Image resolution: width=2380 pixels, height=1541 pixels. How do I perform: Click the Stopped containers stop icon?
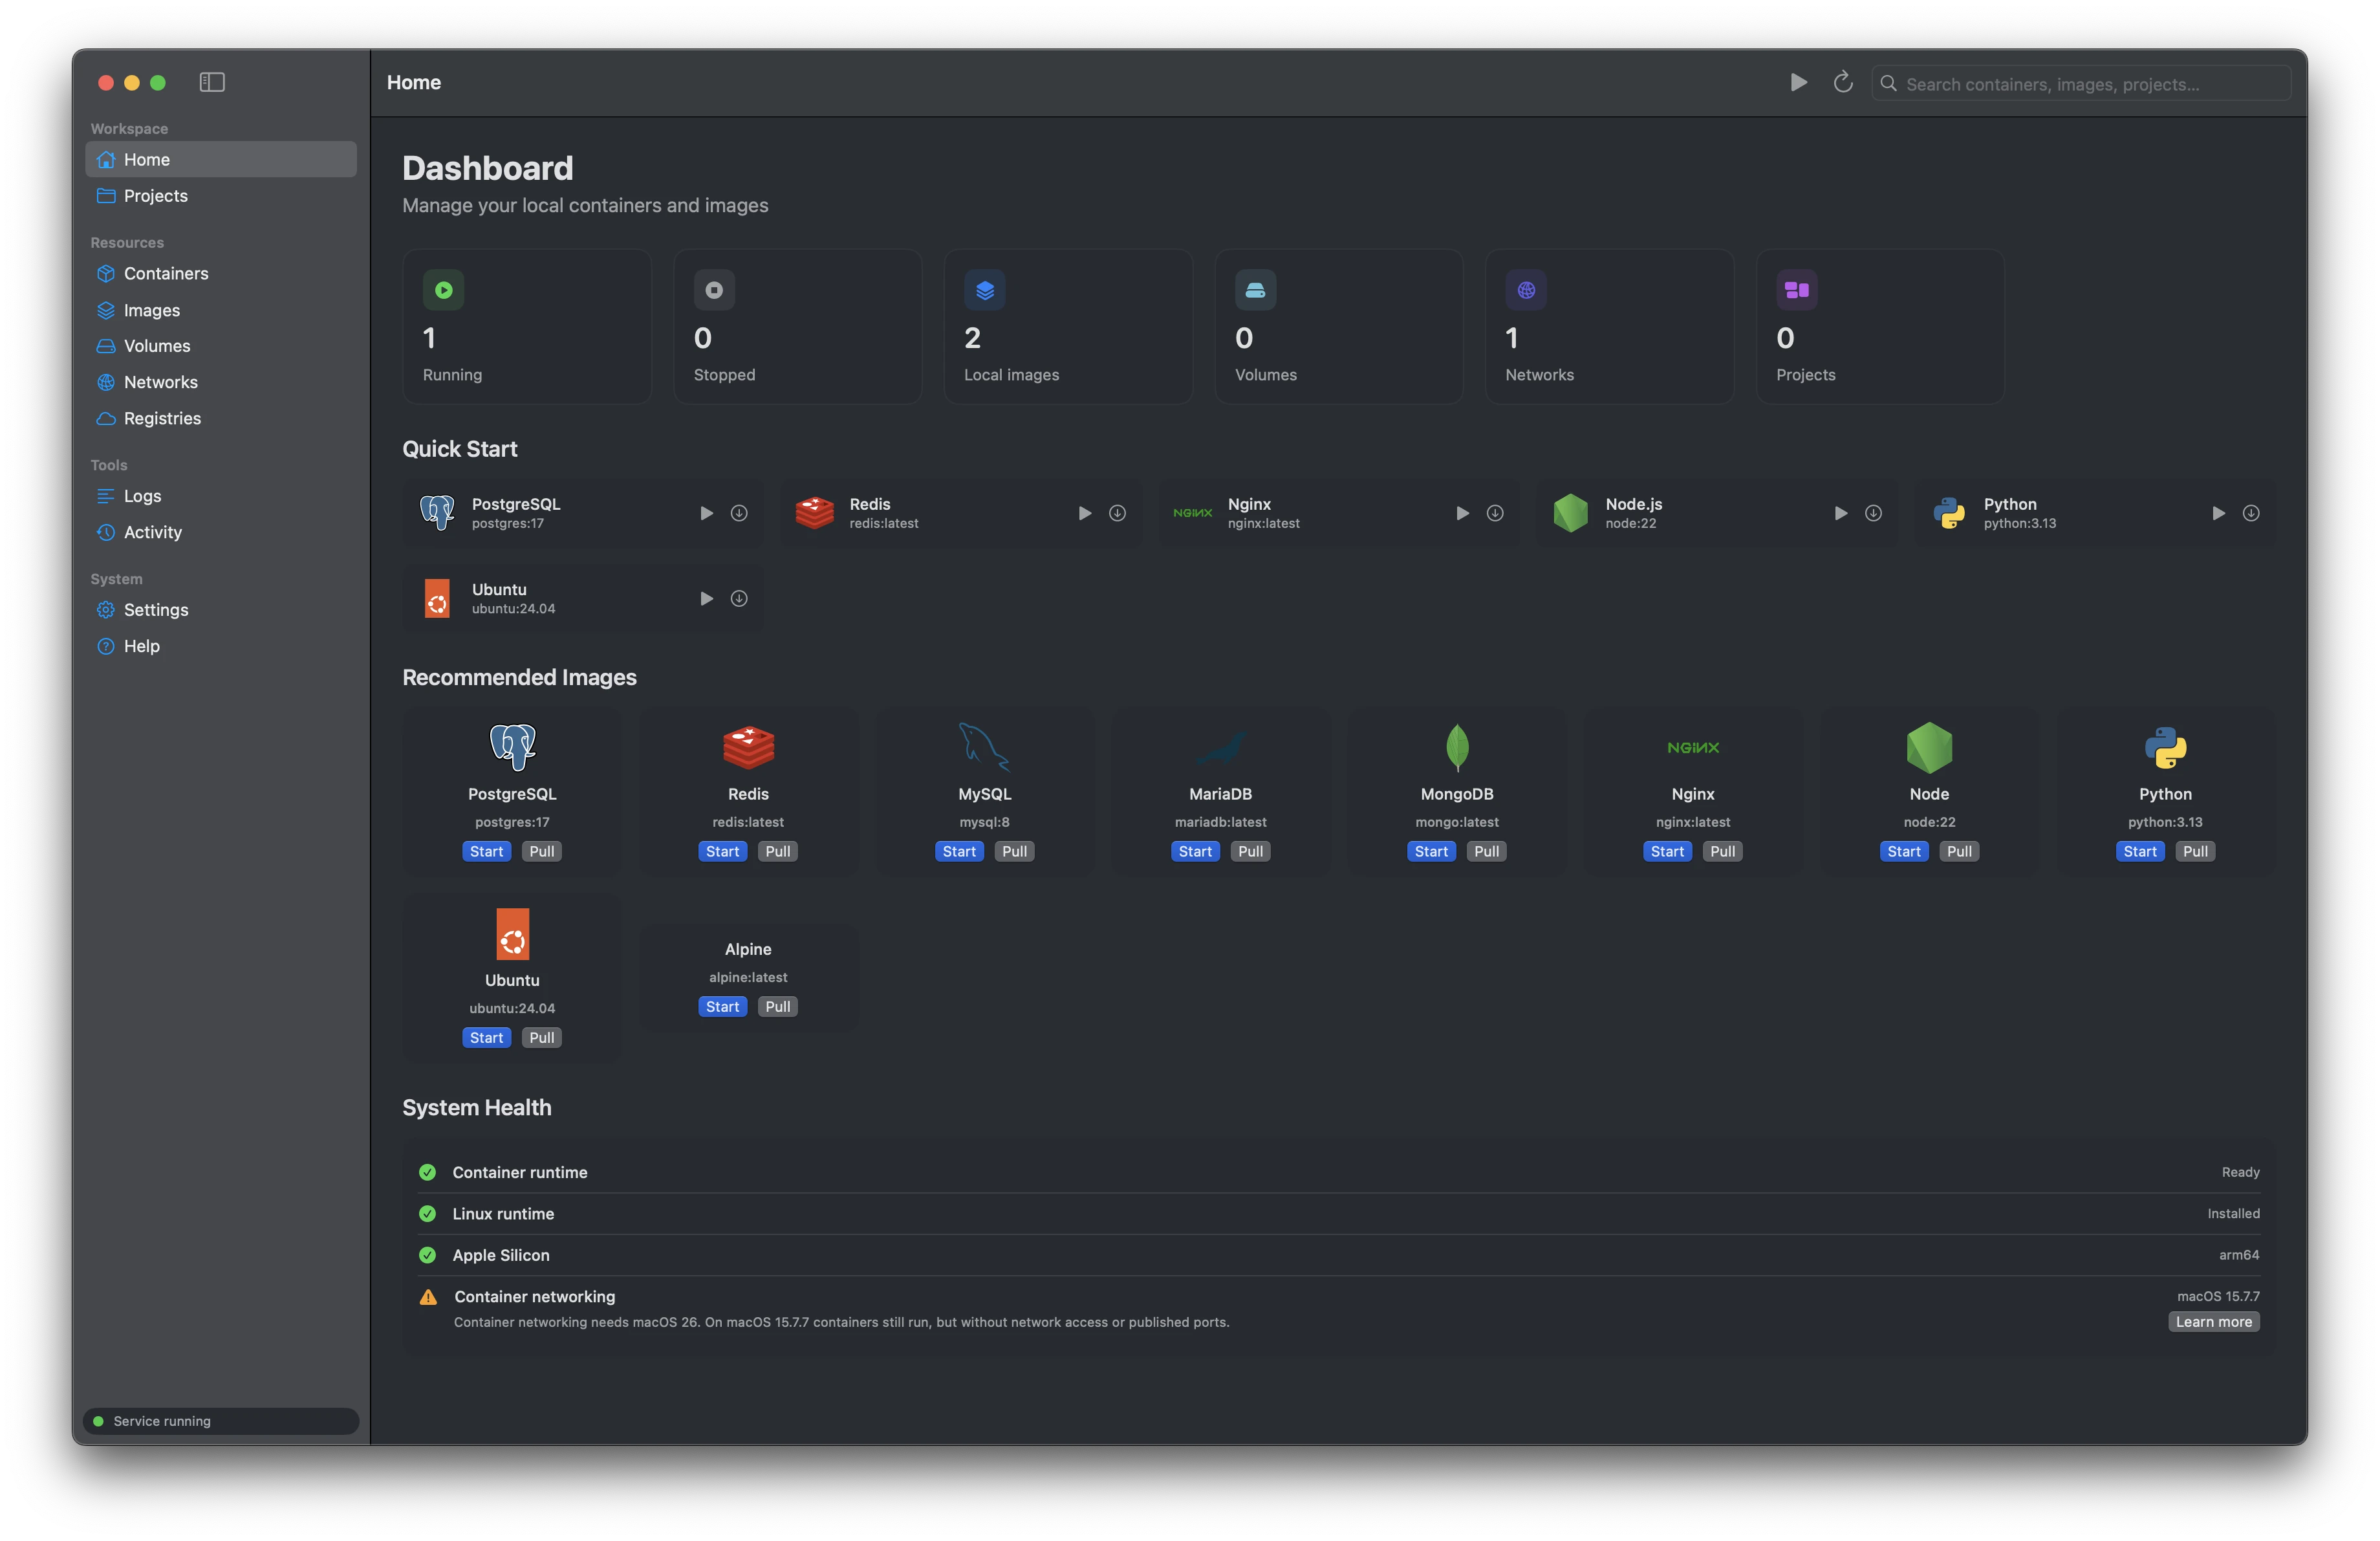coord(714,290)
